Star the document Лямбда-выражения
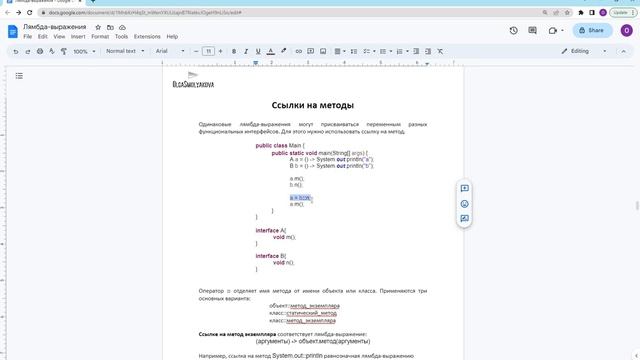This screenshot has height=360, width=640. [98, 27]
